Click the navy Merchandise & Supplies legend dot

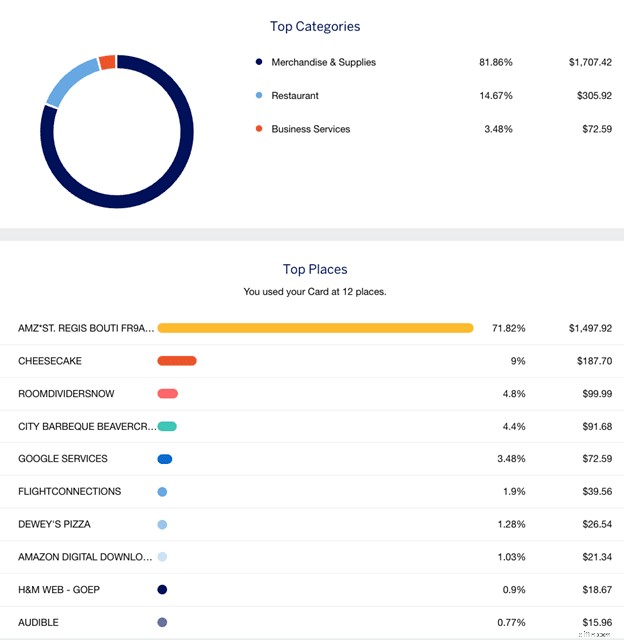(x=259, y=62)
